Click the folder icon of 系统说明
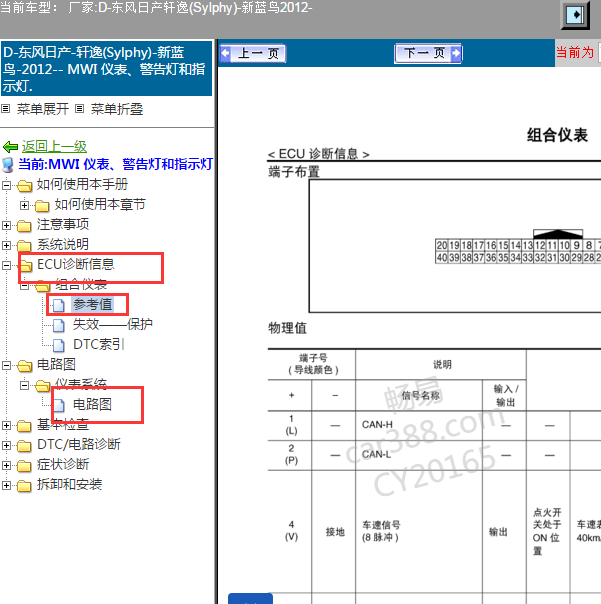The height and width of the screenshot is (604, 601). (24, 246)
